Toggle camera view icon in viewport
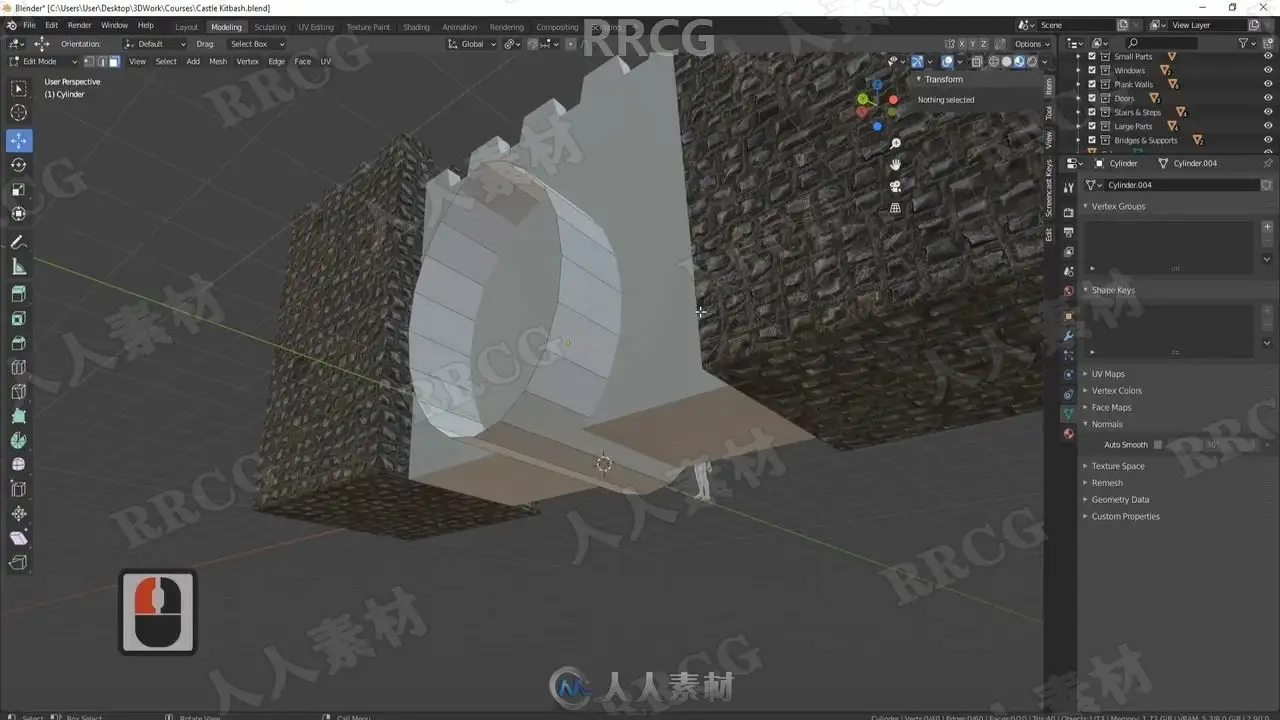The image size is (1280, 720). pyautogui.click(x=895, y=186)
